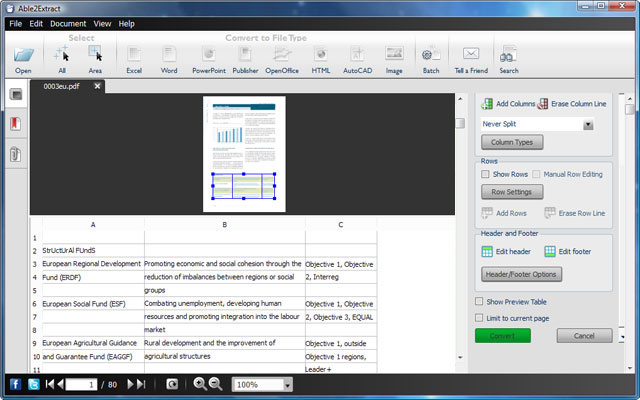Click the Facebook share icon

point(16,384)
